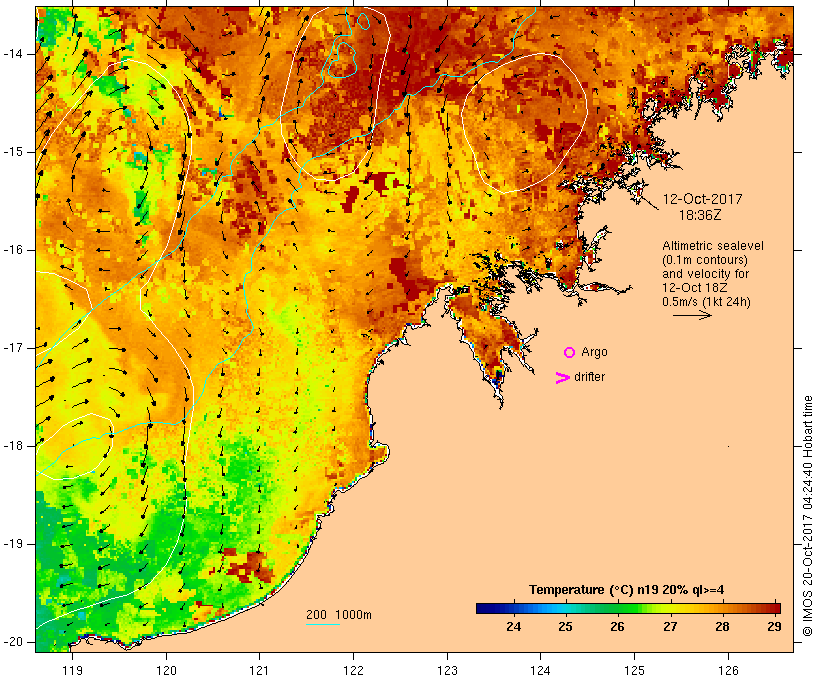Click the latitude axis label -15

13,152
